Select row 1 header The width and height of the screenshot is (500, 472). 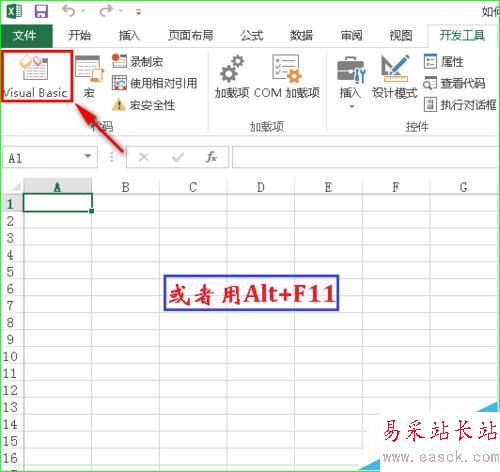pyautogui.click(x=11, y=203)
